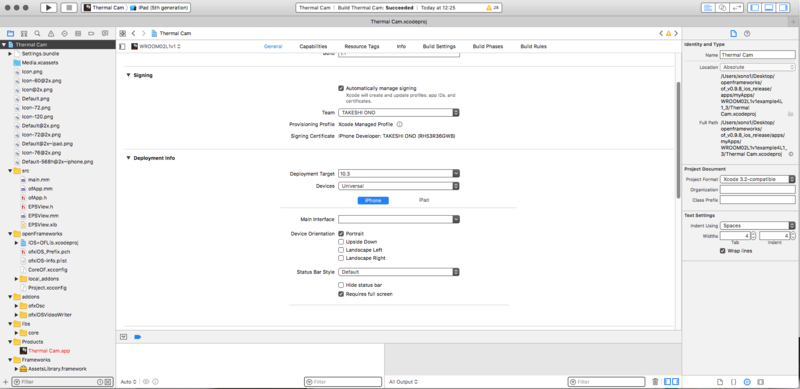Open the Status Bar Style dropdown
This screenshot has width=800, height=389.
[399, 272]
